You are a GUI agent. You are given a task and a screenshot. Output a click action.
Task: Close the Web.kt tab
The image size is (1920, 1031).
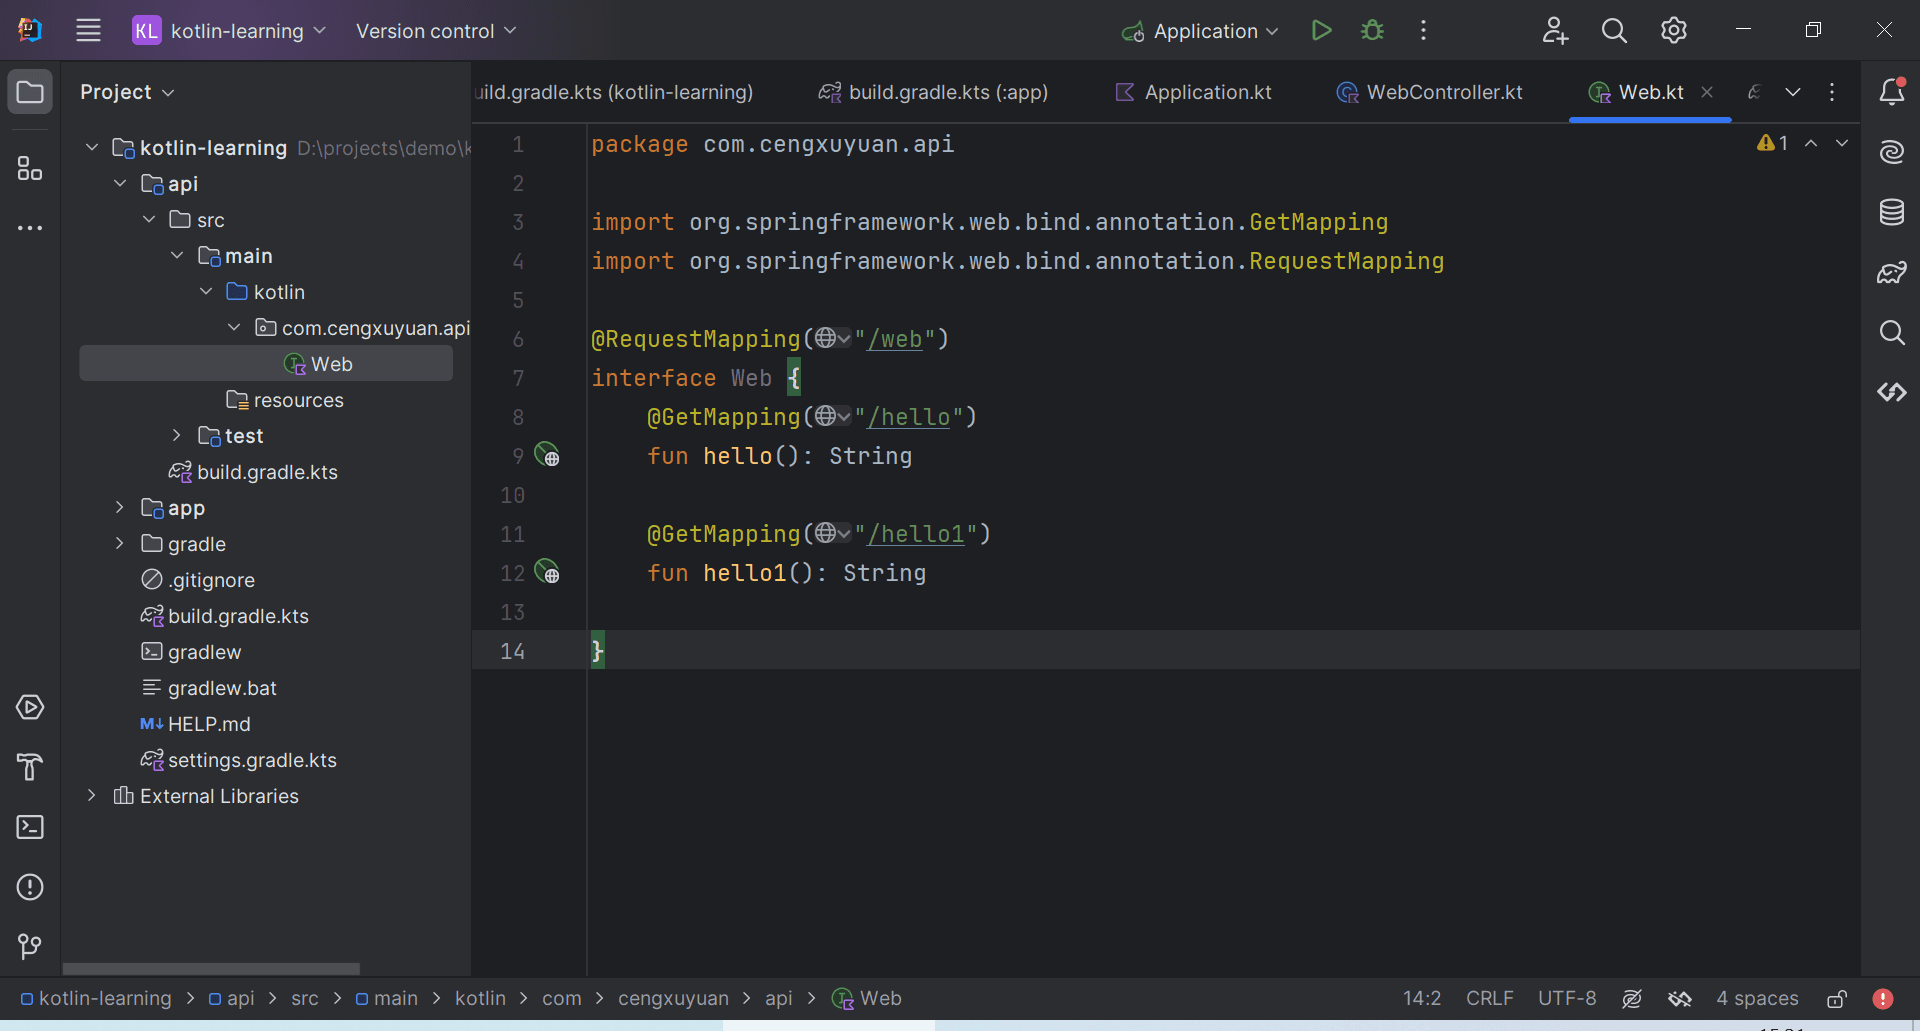1707,92
